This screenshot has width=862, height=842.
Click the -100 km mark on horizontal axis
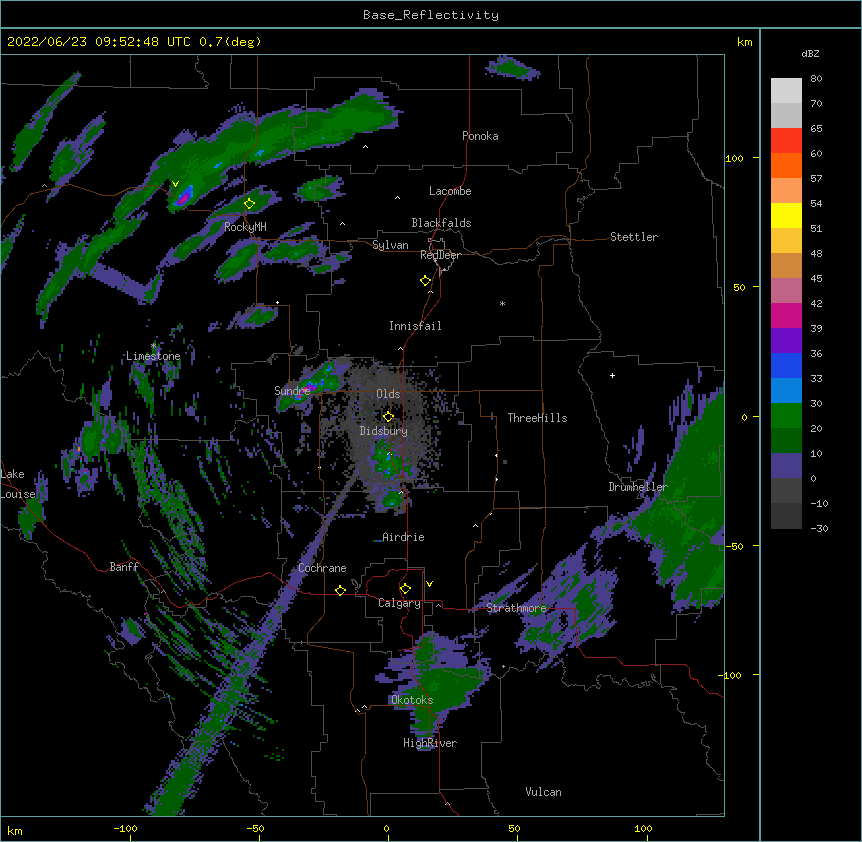[x=125, y=828]
